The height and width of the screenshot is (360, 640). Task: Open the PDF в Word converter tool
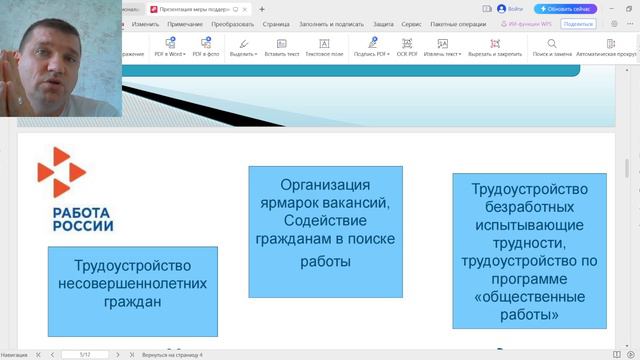tap(170, 47)
